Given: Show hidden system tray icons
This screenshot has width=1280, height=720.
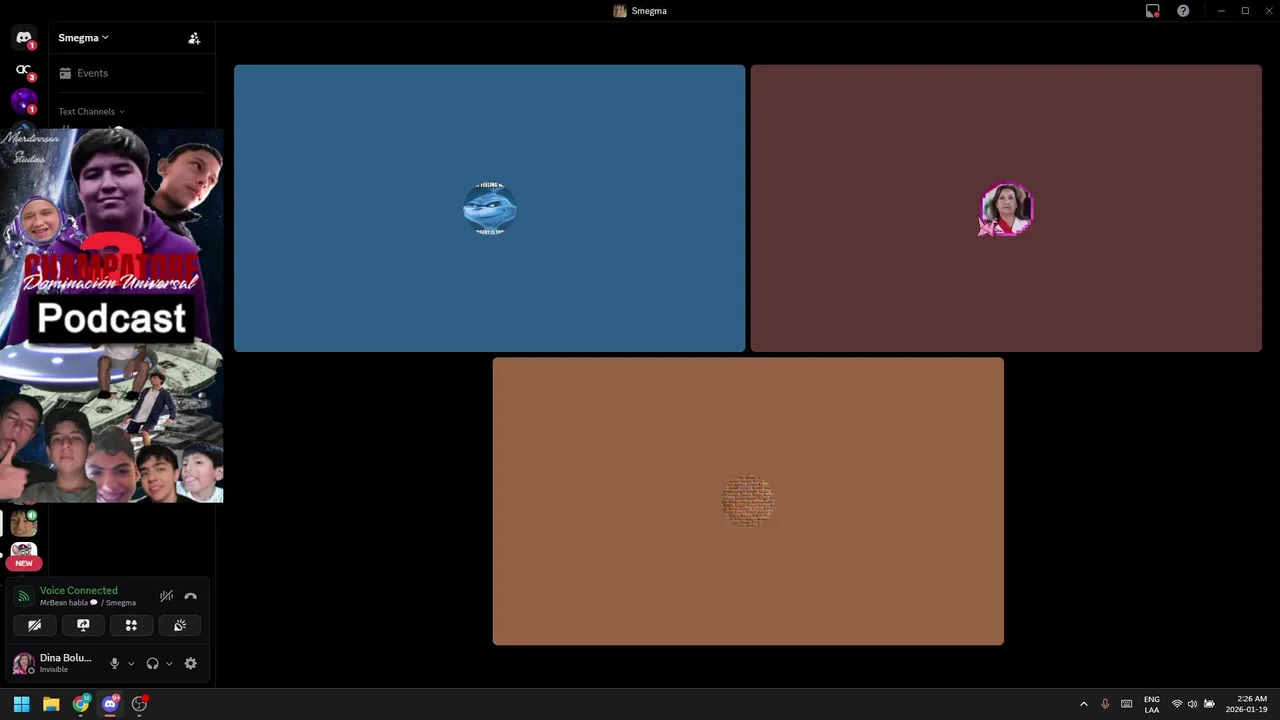Looking at the screenshot, I should (x=1083, y=704).
